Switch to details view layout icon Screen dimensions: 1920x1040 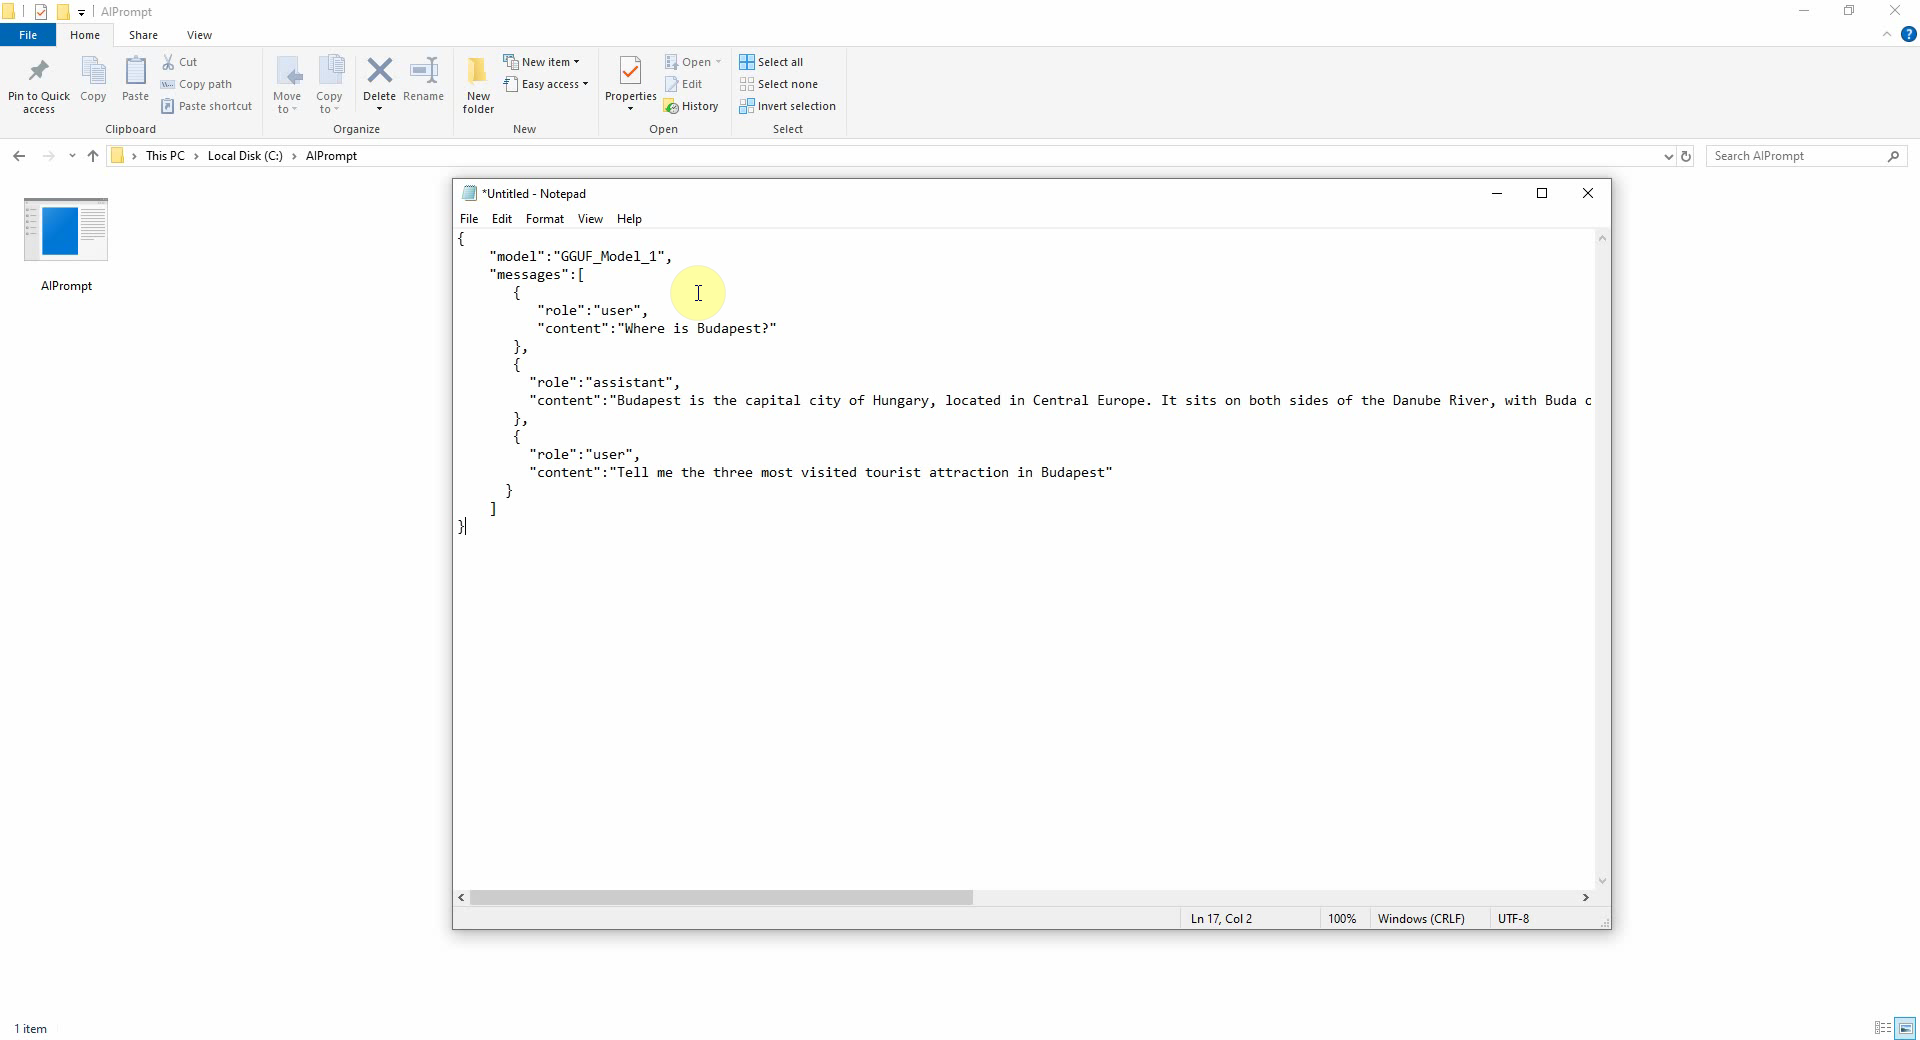coord(1883,1028)
